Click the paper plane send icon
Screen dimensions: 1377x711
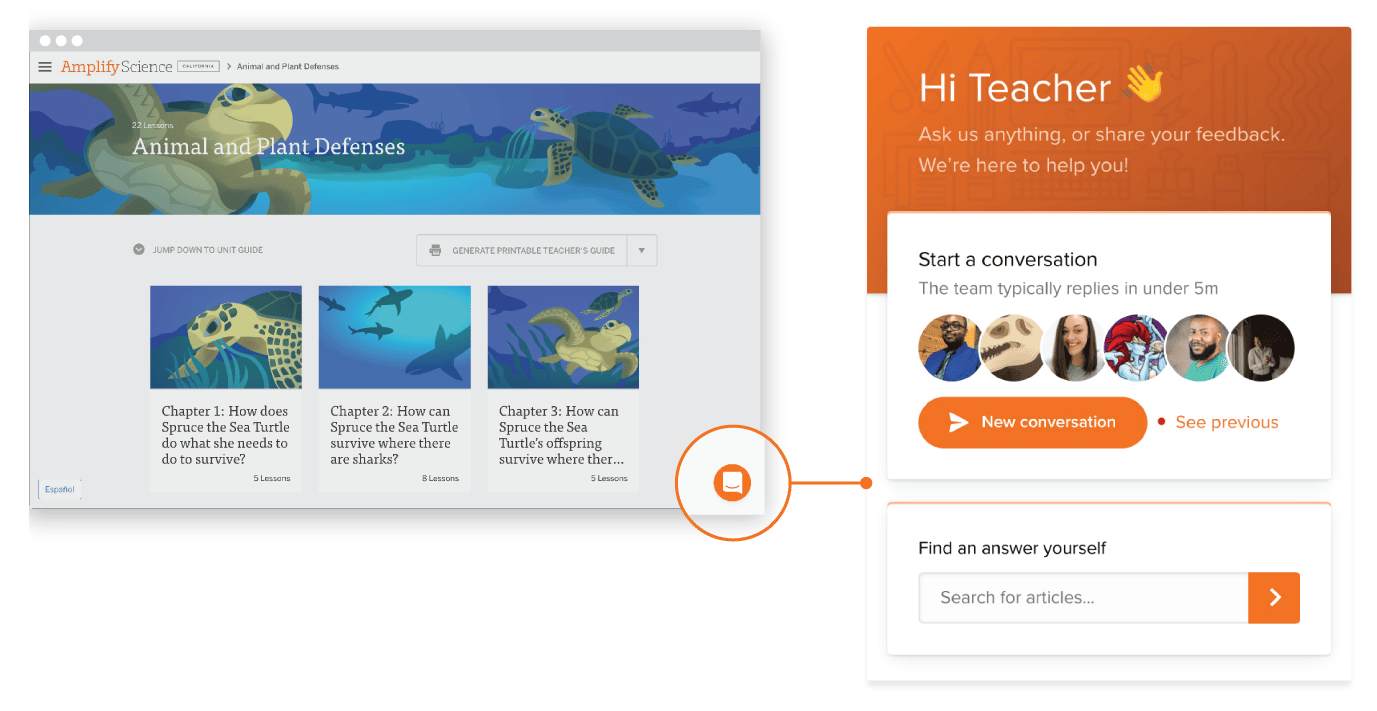coord(958,422)
